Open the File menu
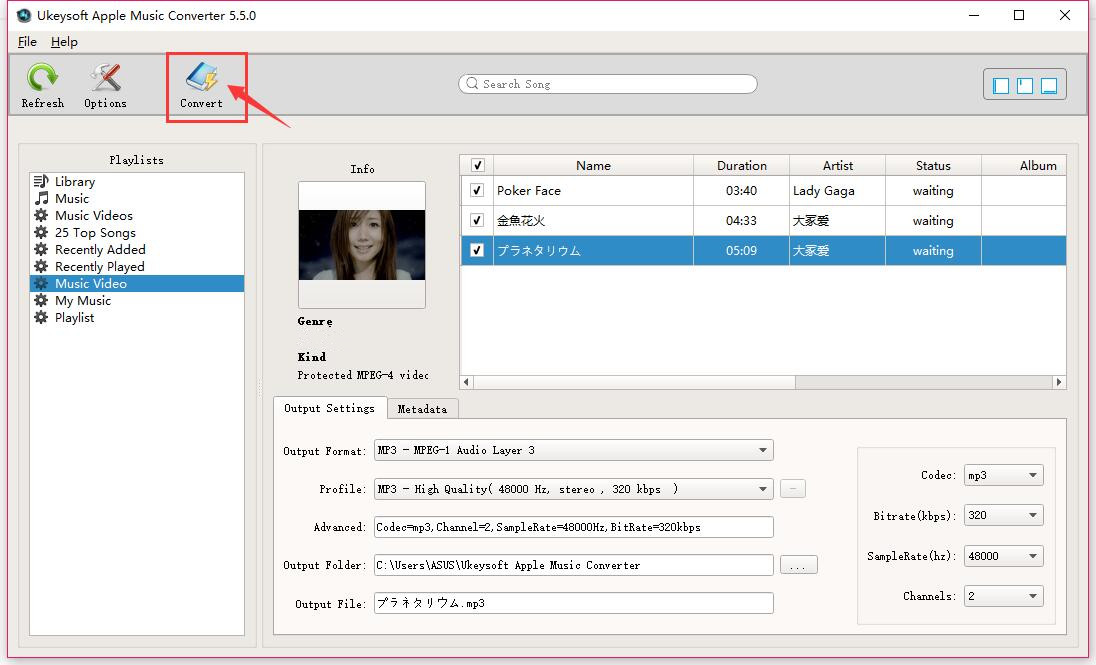The width and height of the screenshot is (1096, 665). click(x=27, y=42)
